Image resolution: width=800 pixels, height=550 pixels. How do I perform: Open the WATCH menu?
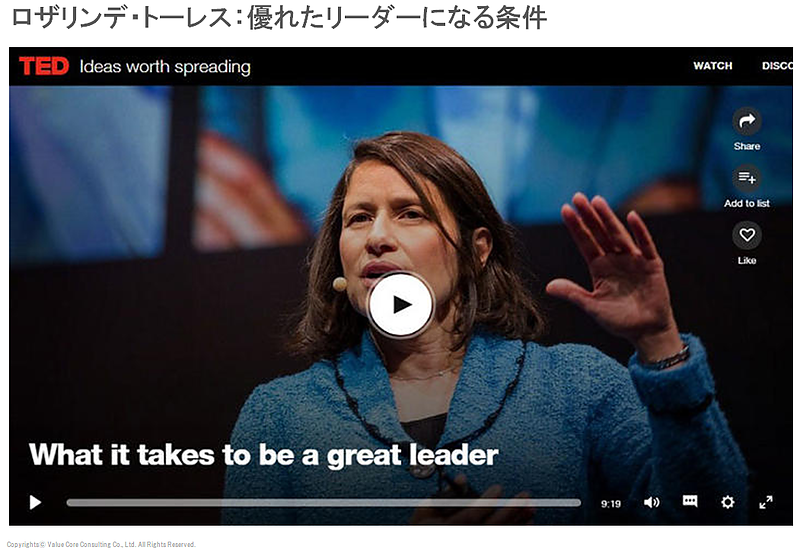pos(713,66)
